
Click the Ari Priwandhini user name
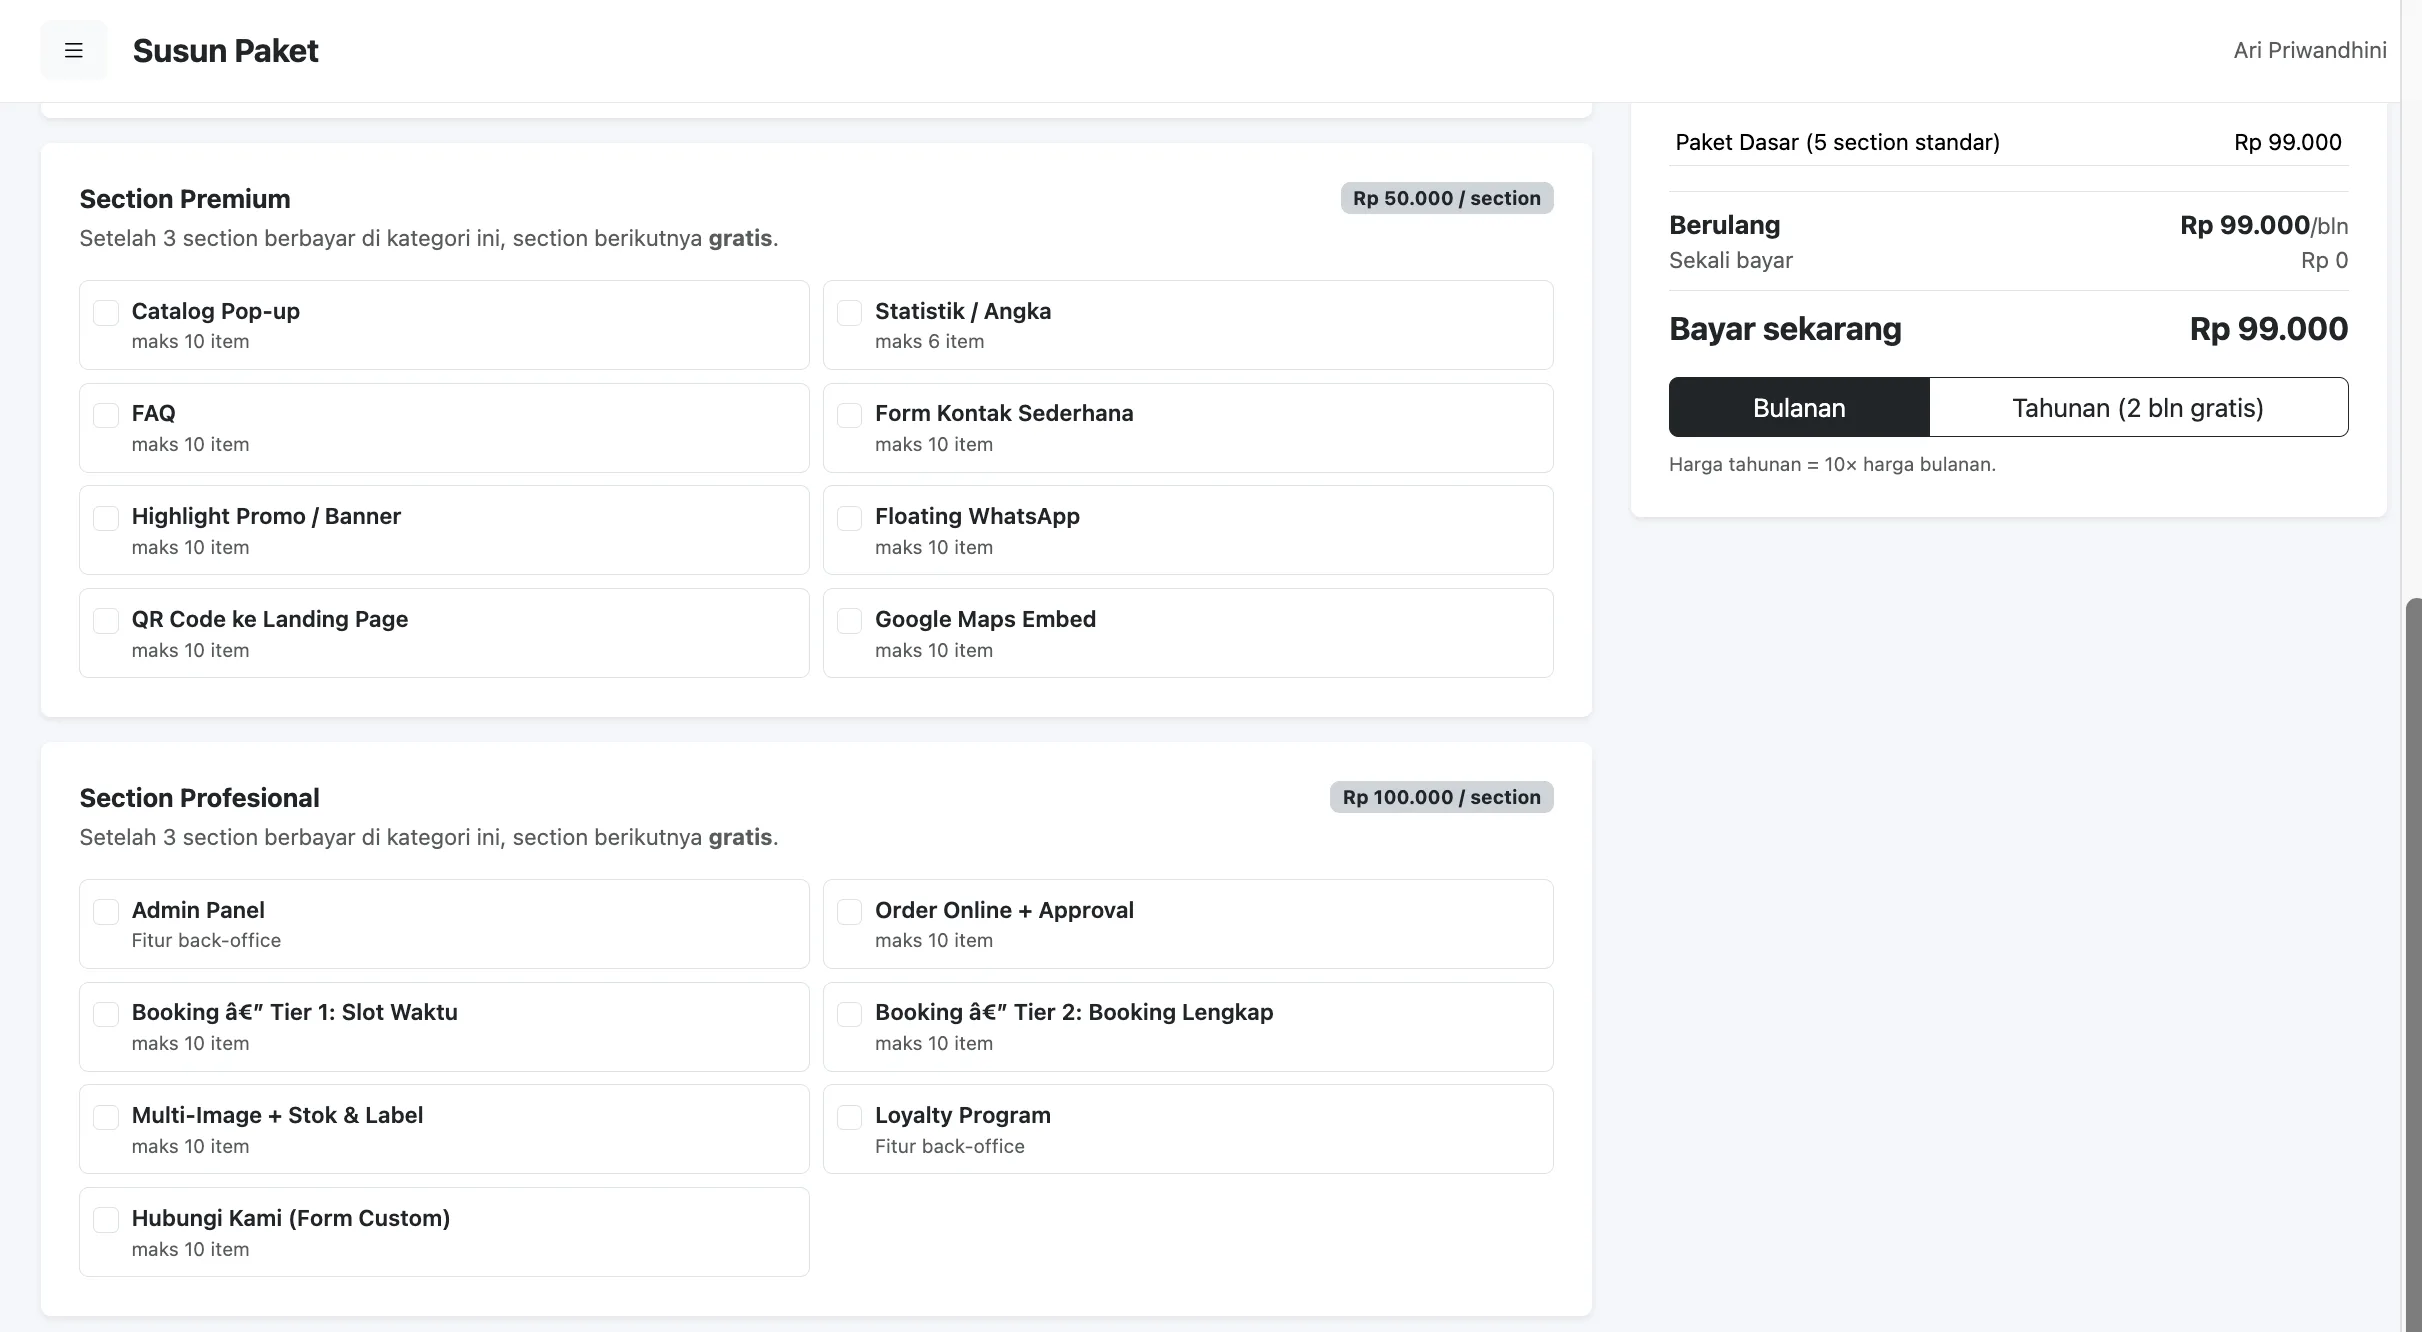pyautogui.click(x=2310, y=50)
